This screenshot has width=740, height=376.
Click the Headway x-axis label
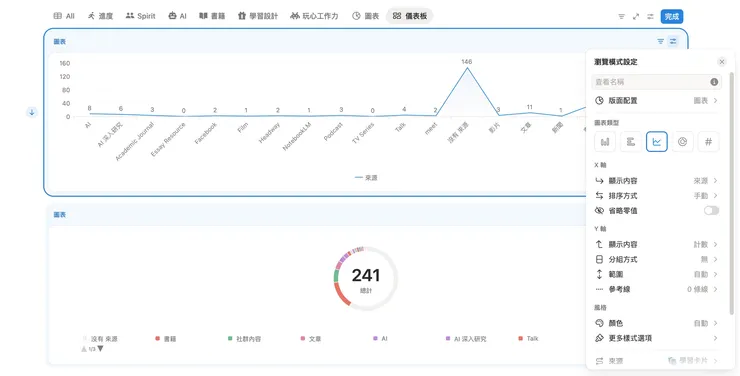(x=269, y=133)
